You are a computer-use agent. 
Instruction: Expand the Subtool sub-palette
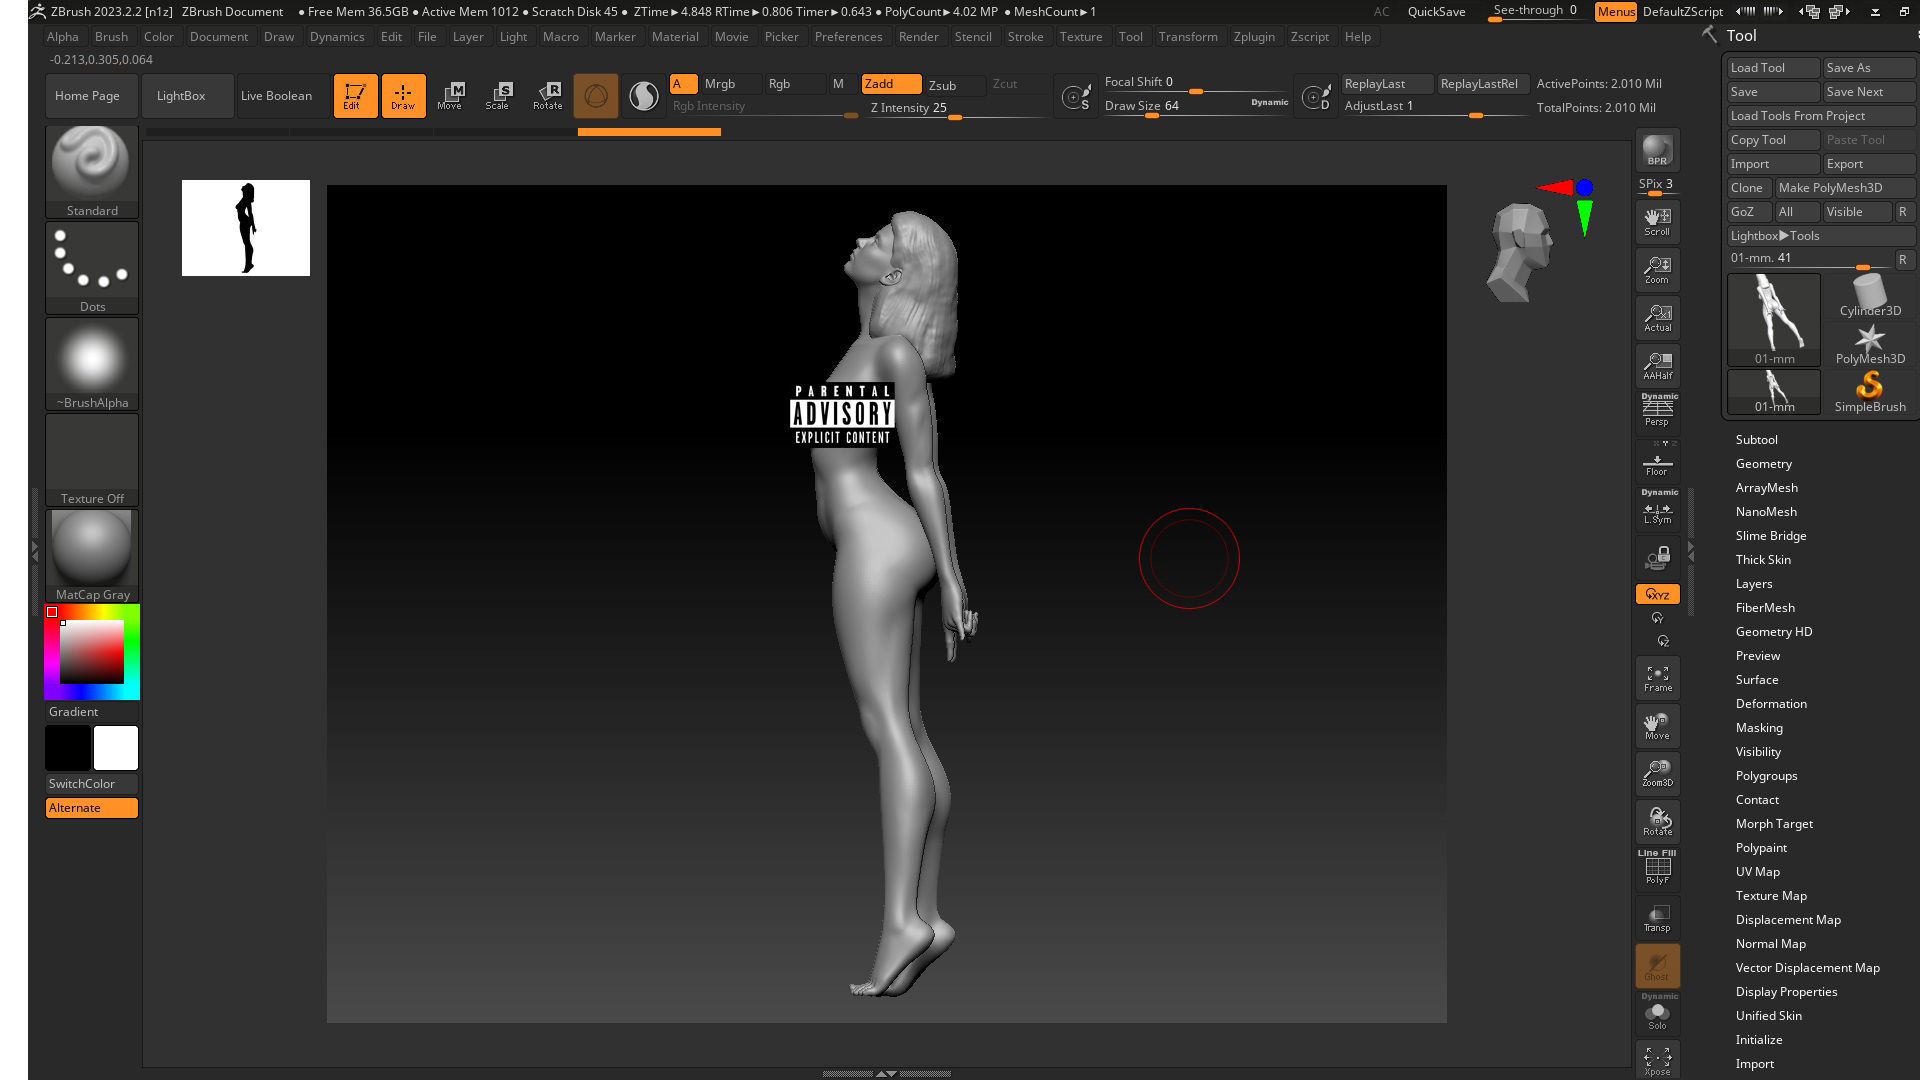click(1756, 440)
